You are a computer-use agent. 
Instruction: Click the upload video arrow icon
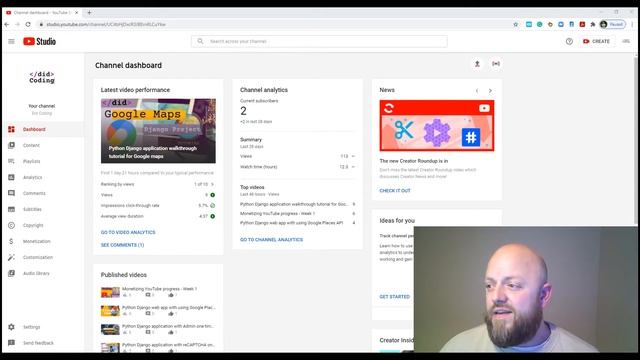point(477,64)
